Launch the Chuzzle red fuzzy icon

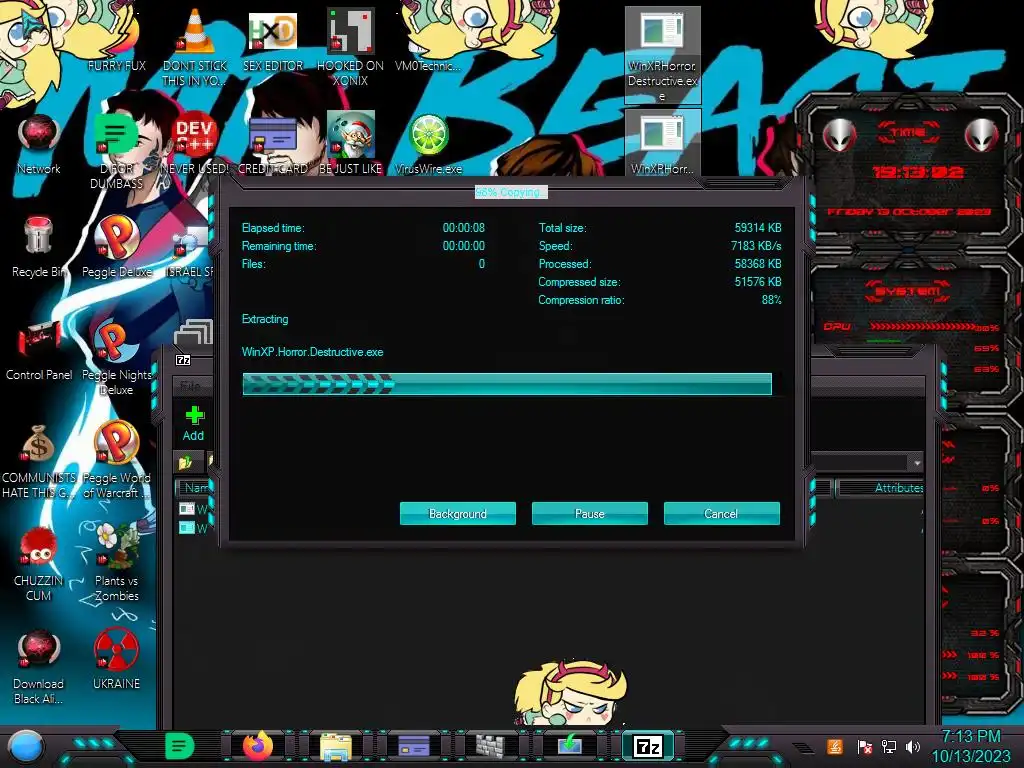[x=39, y=564]
